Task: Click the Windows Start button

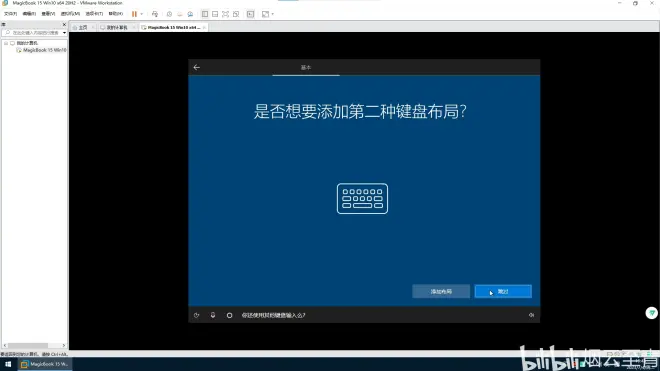Action: click(8, 364)
